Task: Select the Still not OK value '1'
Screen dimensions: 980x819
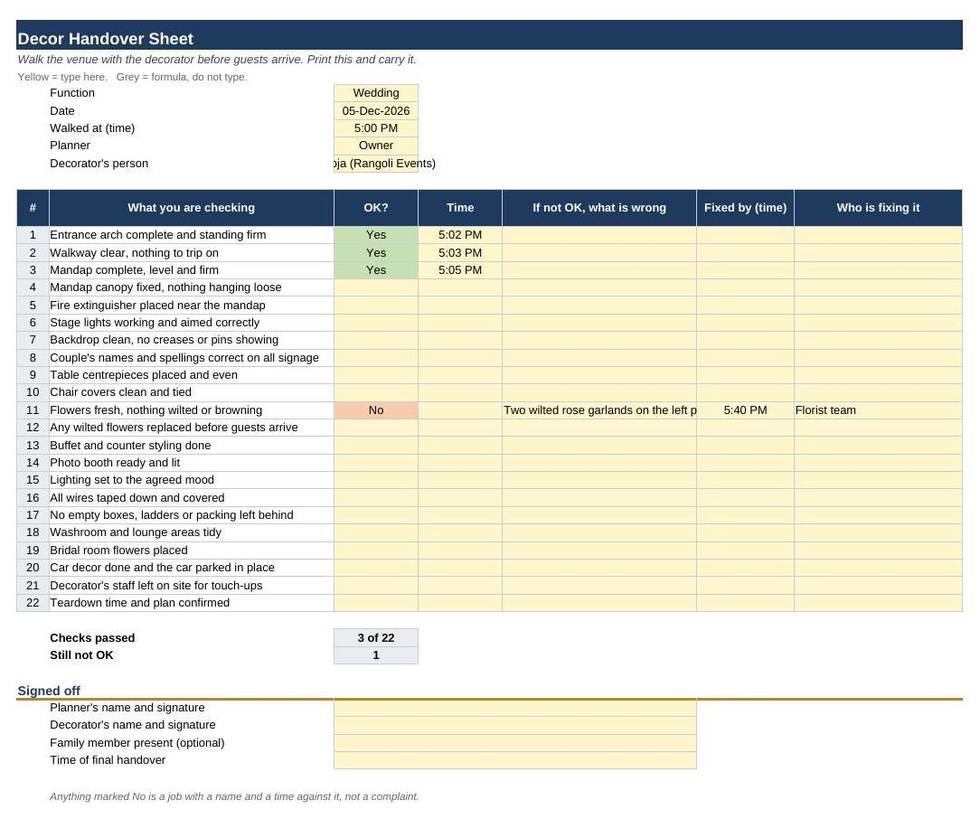Action: click(376, 655)
